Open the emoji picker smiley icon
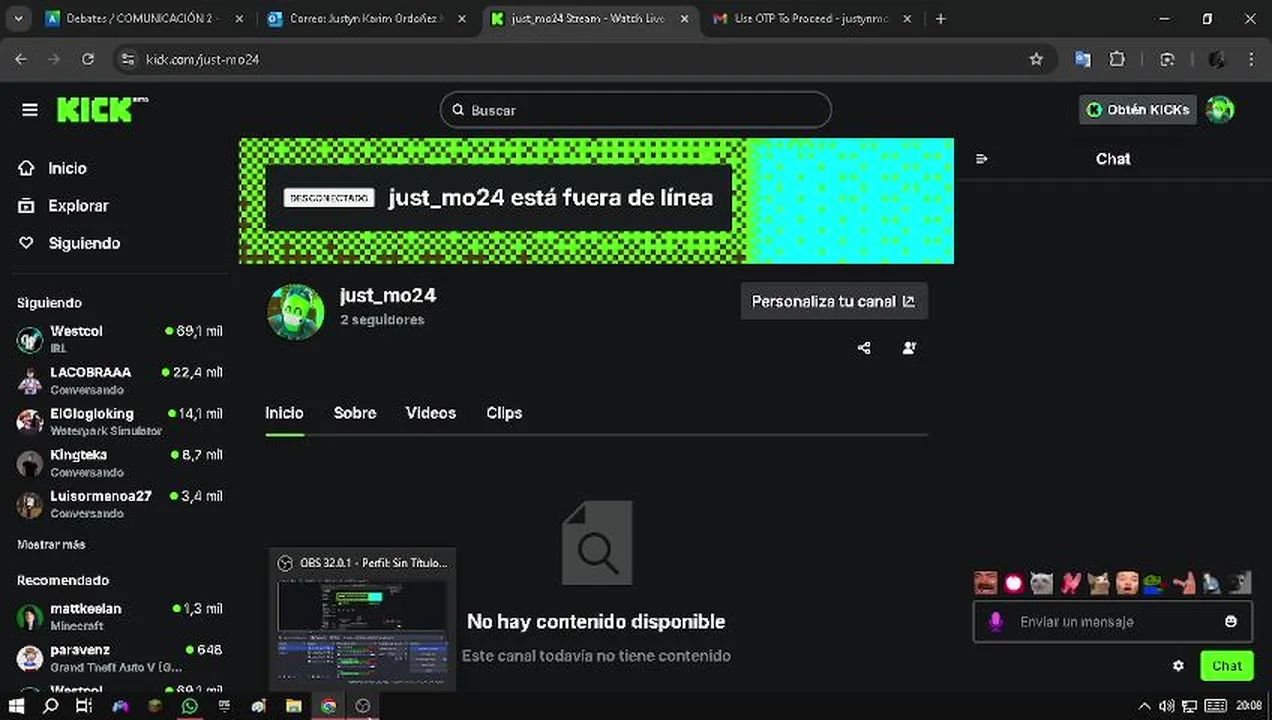The image size is (1272, 720). pos(1231,622)
